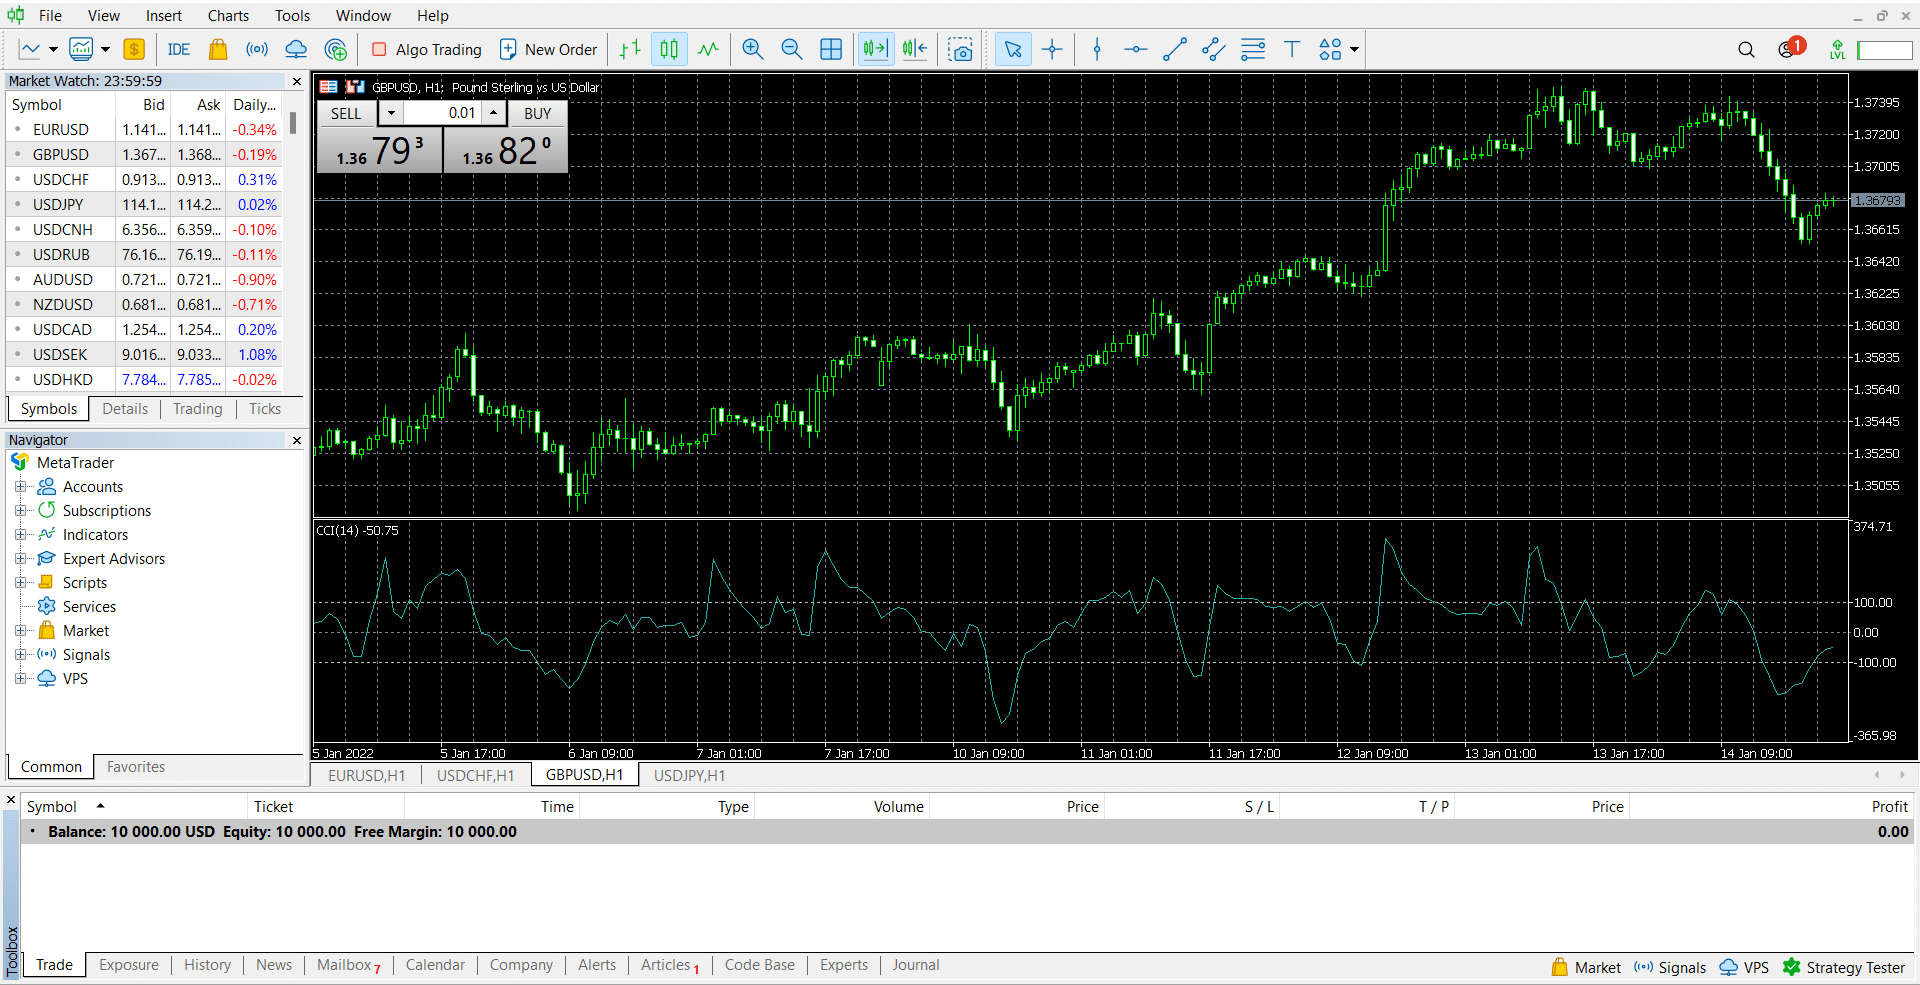
Task: Switch the chart to line display mode
Action: 708,49
